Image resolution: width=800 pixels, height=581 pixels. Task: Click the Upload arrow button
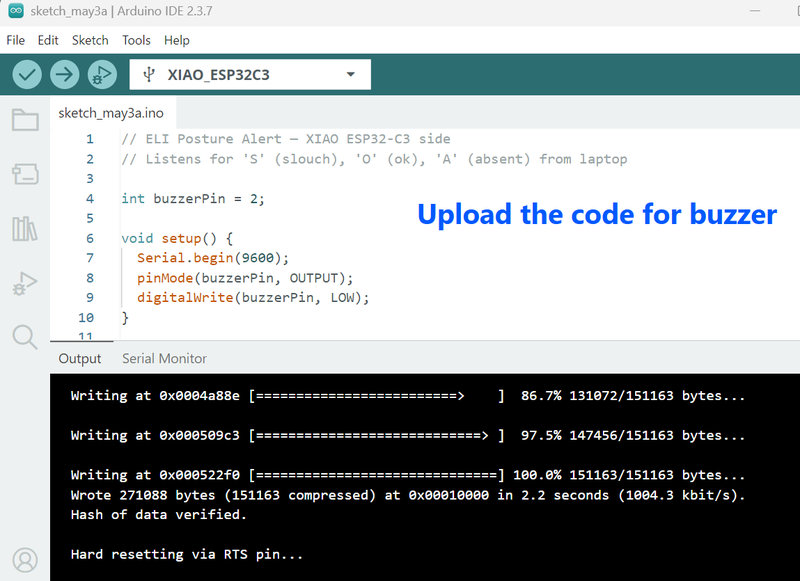coord(64,74)
